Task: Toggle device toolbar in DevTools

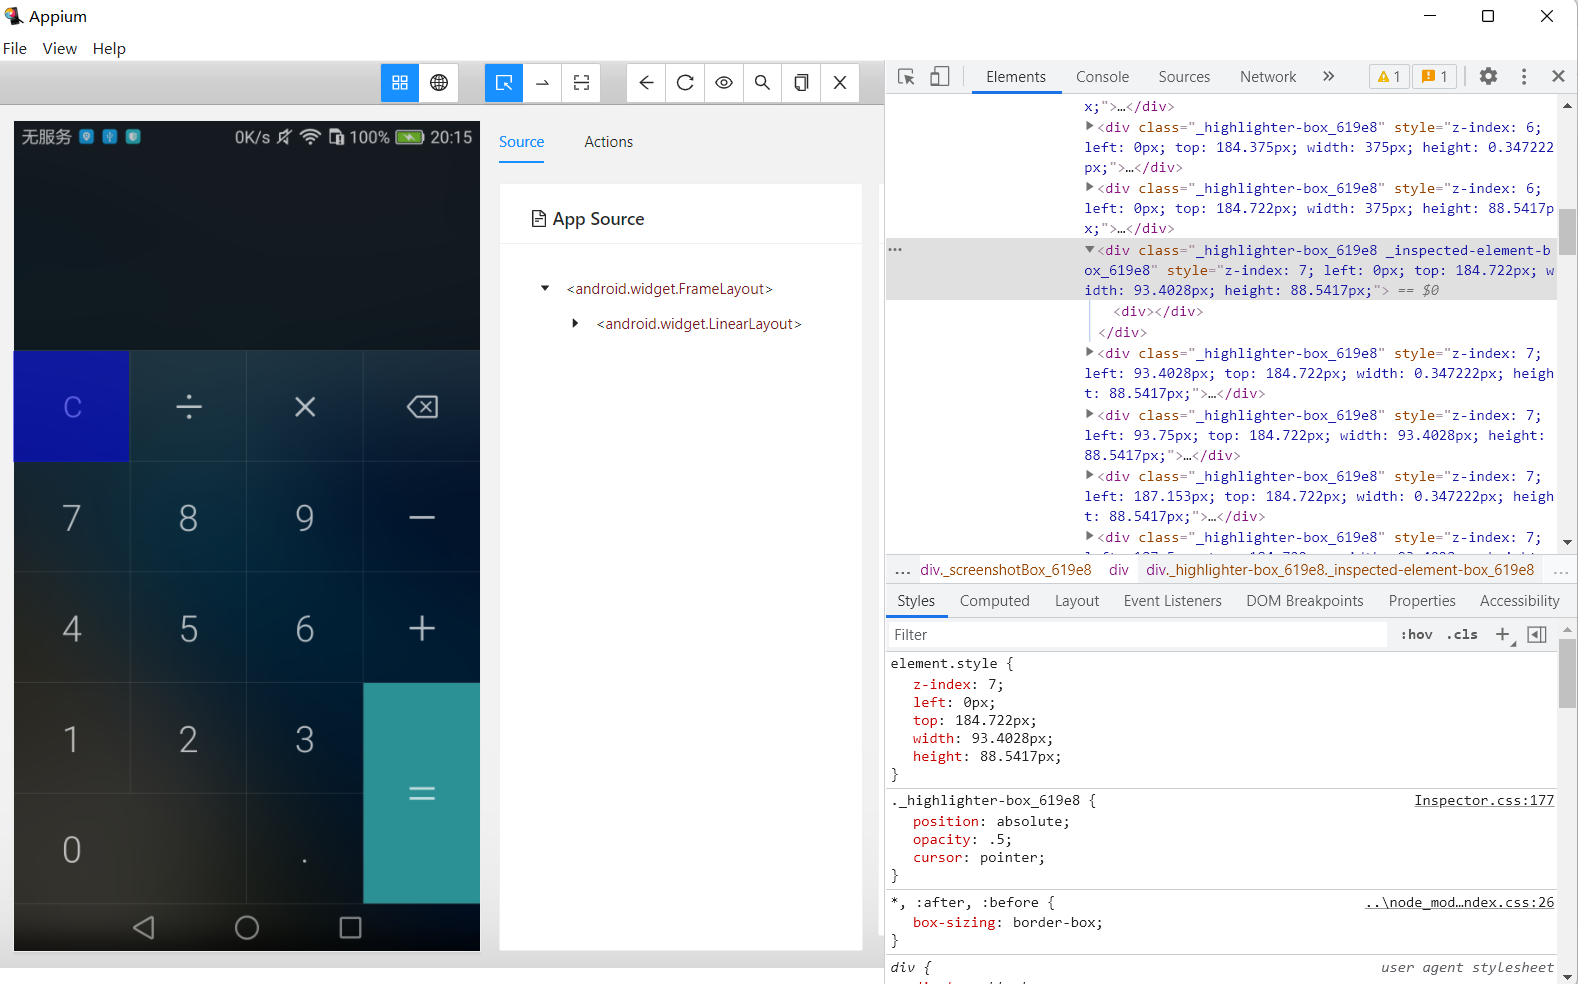Action: [x=940, y=77]
